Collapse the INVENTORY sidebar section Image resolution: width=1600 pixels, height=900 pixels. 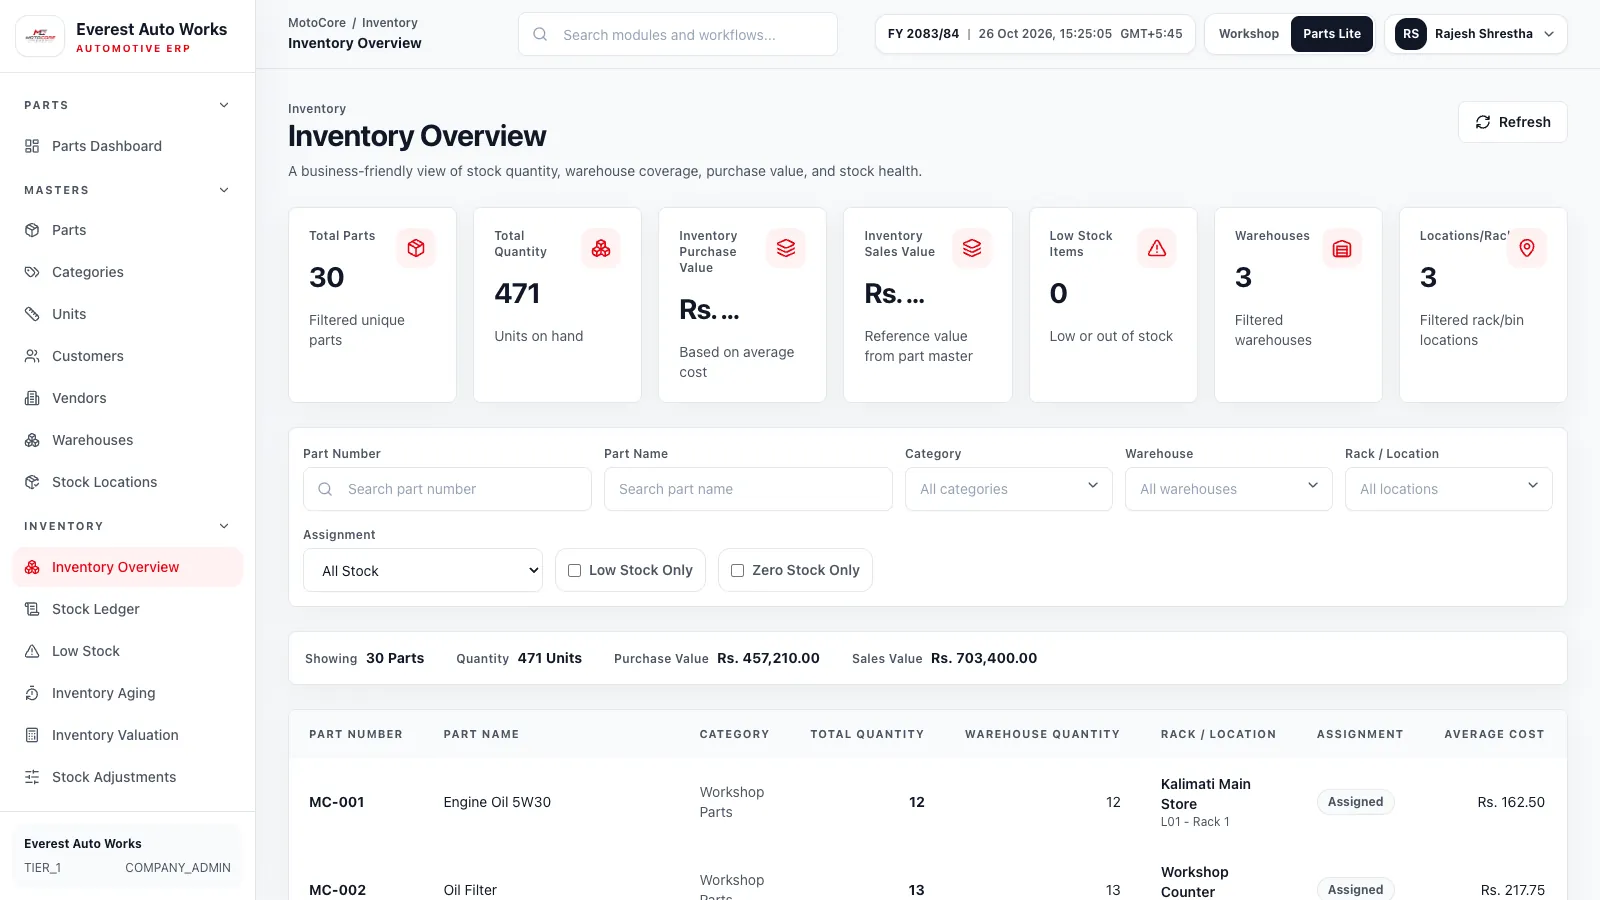pyautogui.click(x=224, y=526)
